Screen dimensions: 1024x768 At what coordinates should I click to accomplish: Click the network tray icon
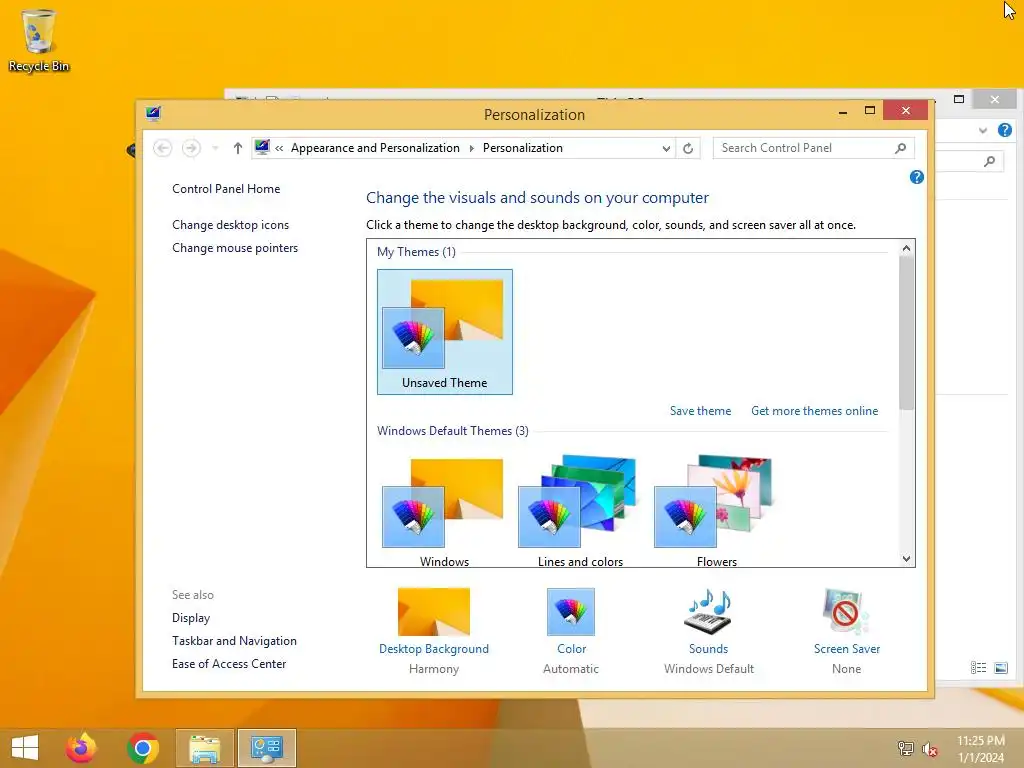905,748
